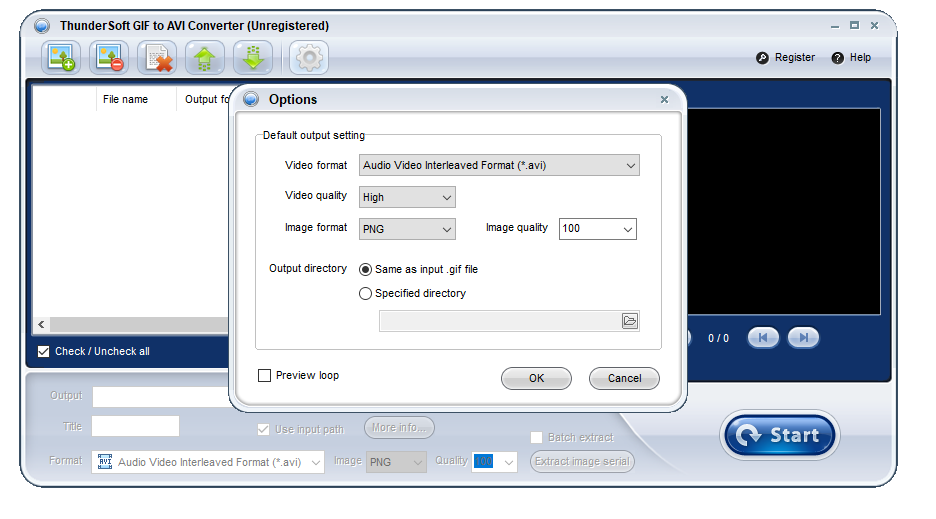Click Cancel in the Options dialog

coord(624,378)
